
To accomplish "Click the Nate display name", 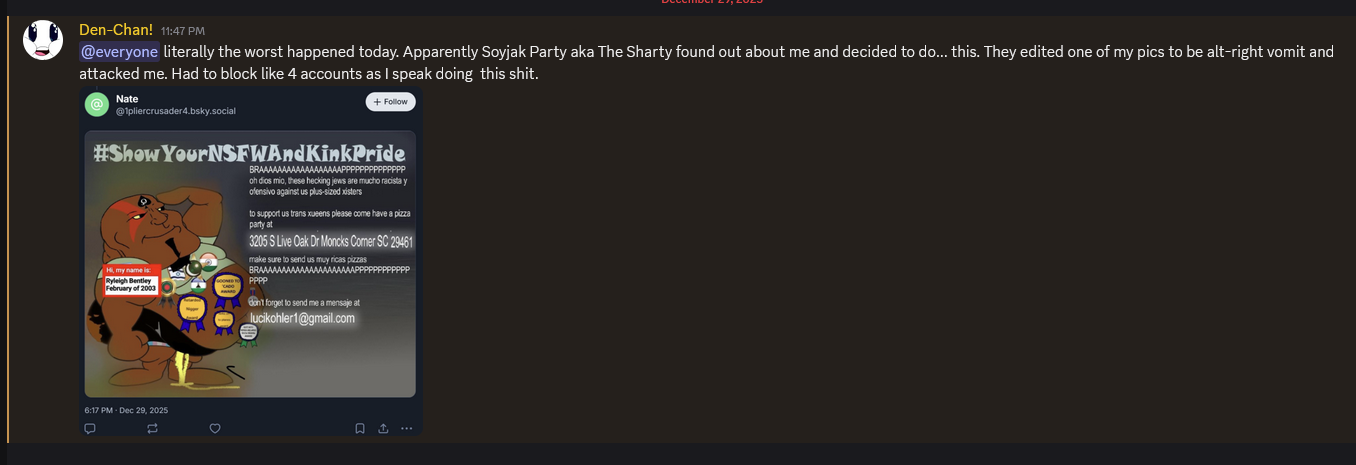I will coord(126,98).
